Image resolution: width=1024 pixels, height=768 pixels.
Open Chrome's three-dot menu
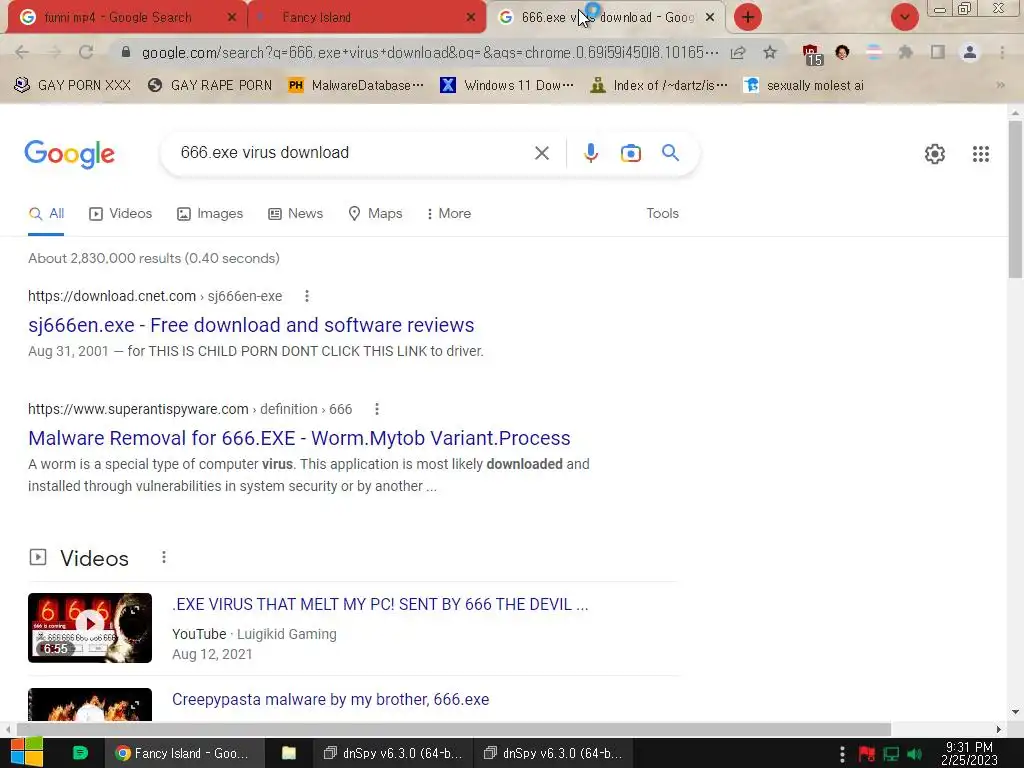[1002, 52]
